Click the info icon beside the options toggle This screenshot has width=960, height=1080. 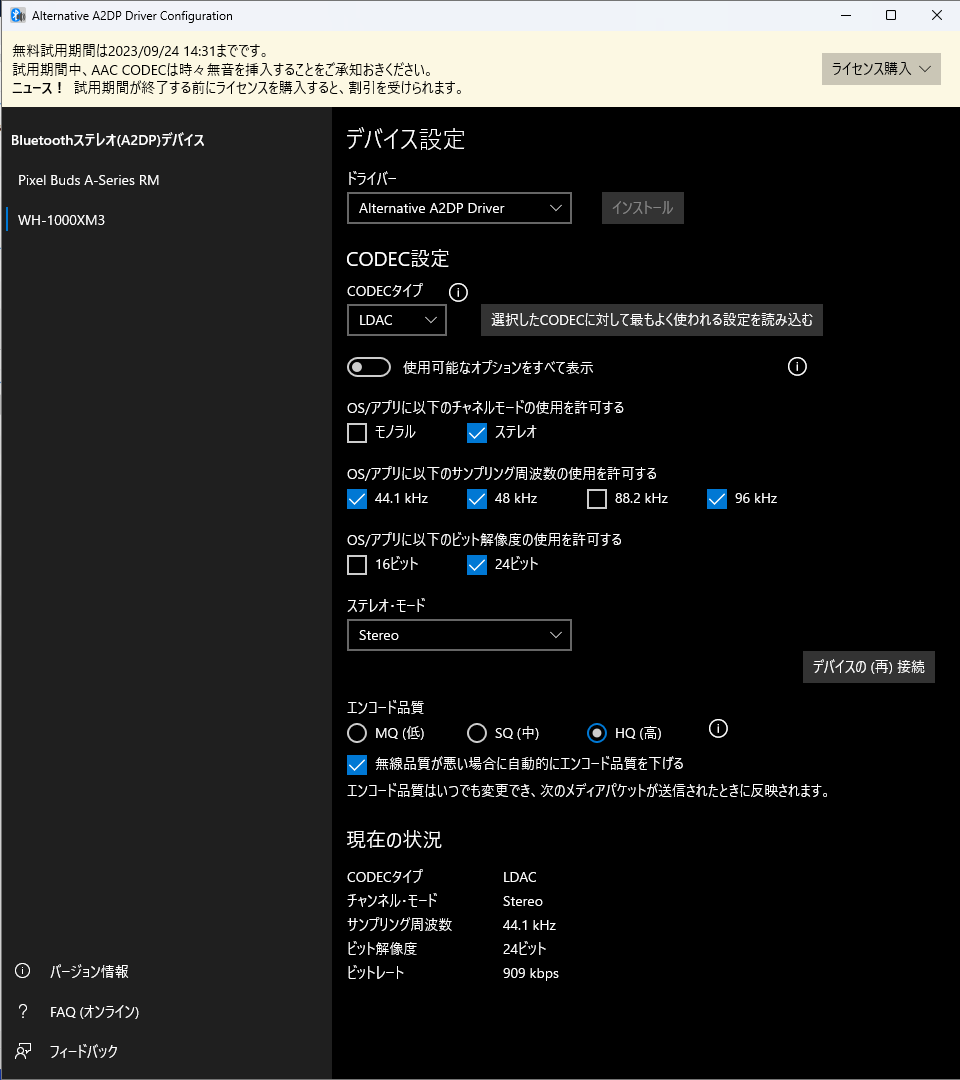(x=797, y=367)
